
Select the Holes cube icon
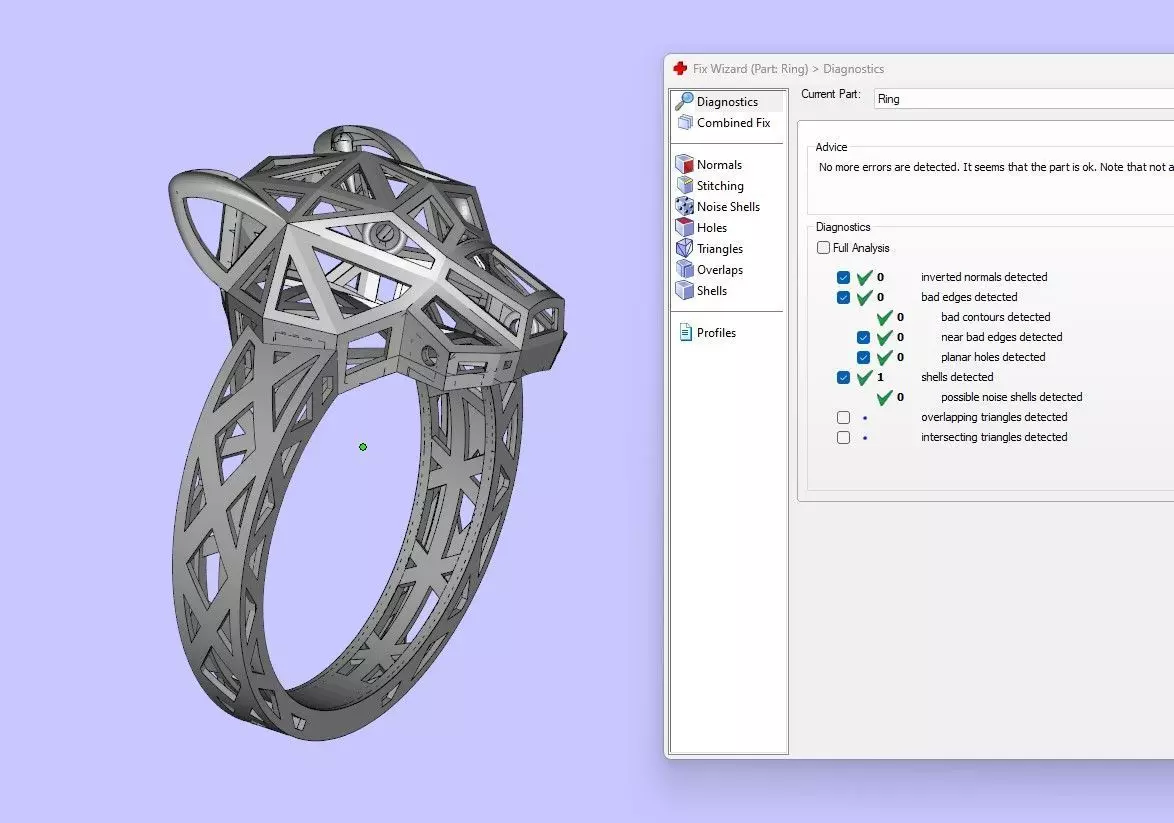684,227
